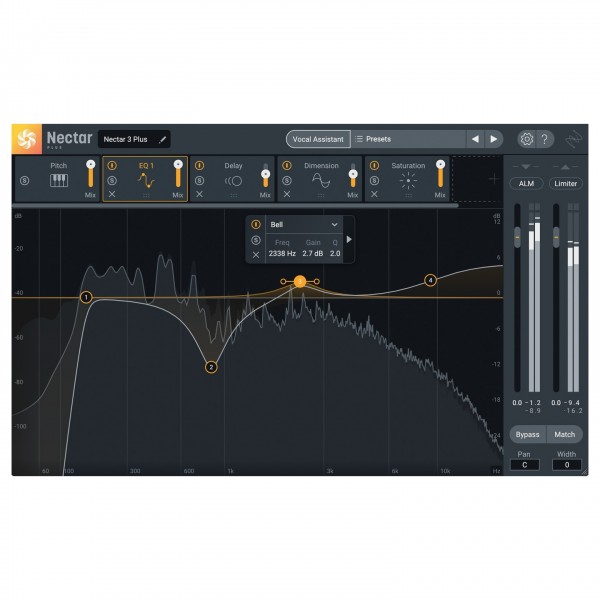
Task: Edit preset name with pencil icon
Action: (x=163, y=139)
